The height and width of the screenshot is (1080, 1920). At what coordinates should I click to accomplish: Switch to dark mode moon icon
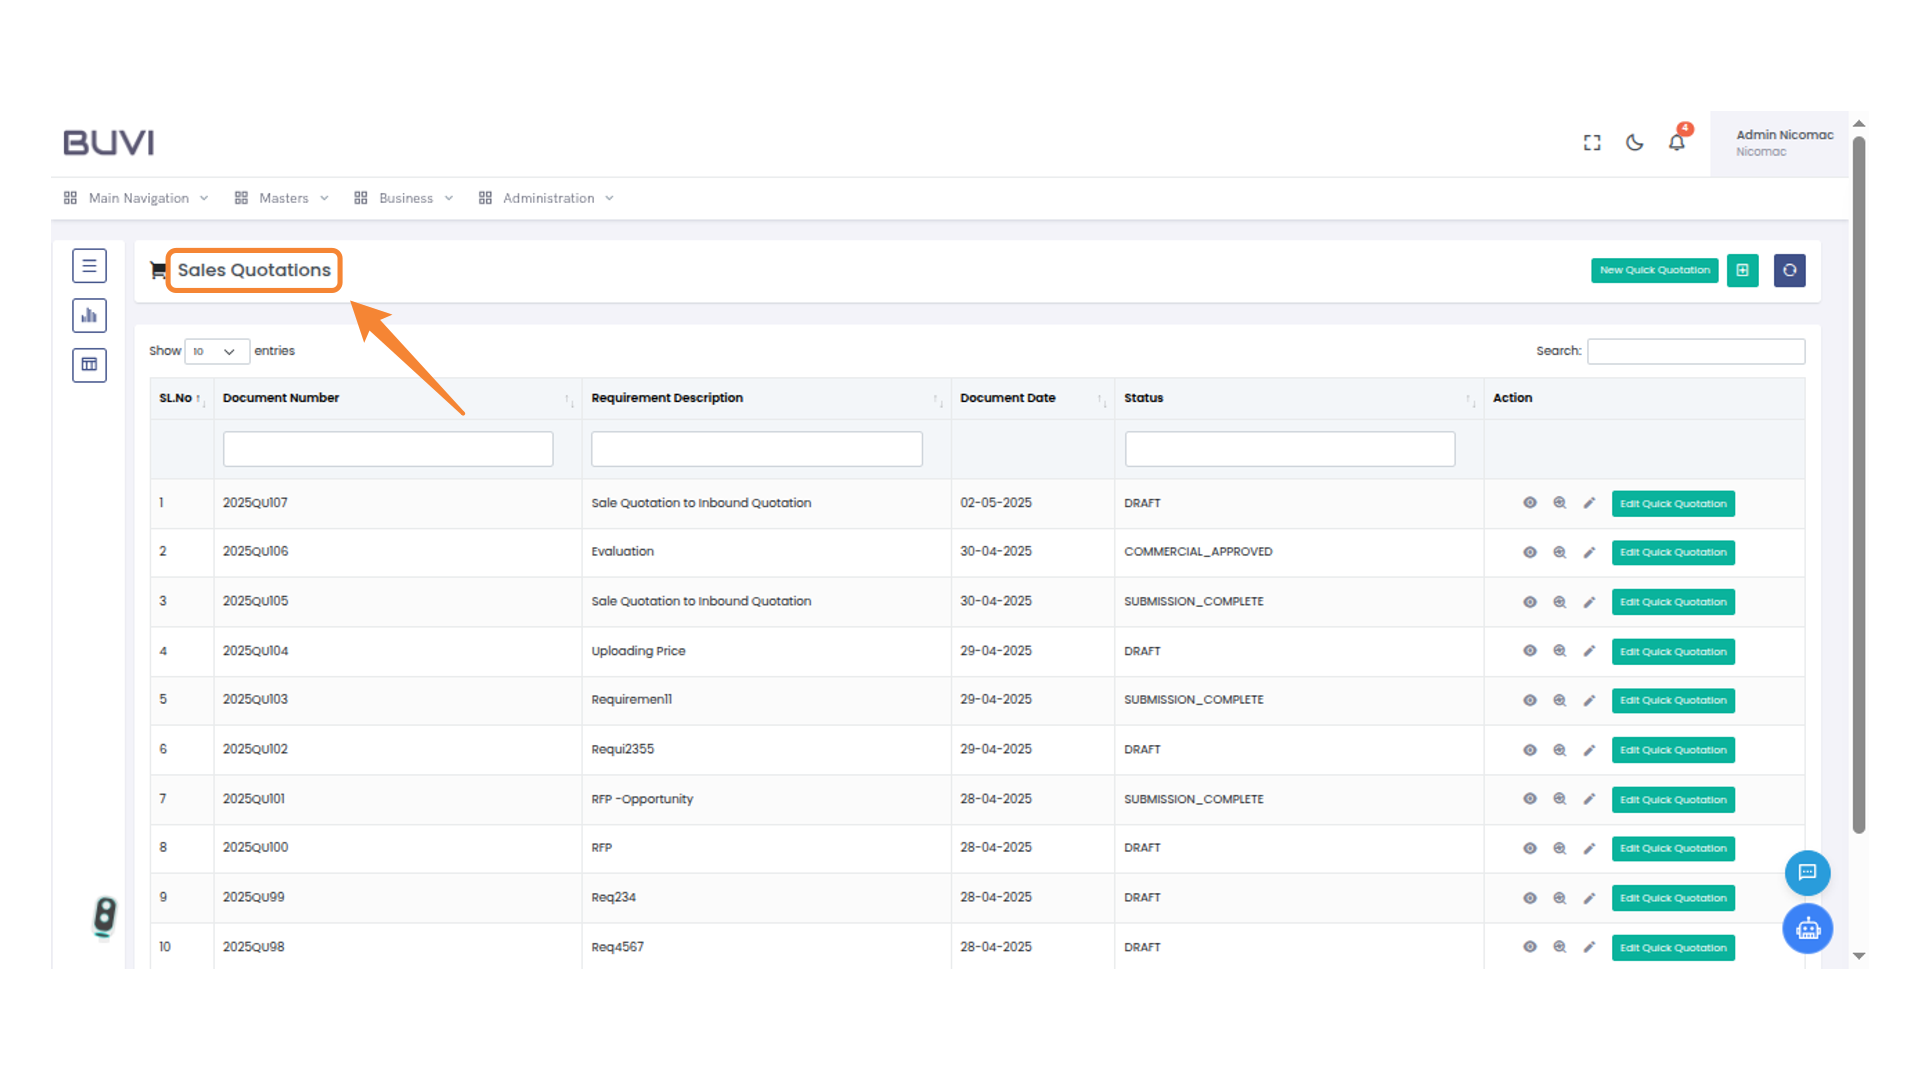tap(1635, 143)
